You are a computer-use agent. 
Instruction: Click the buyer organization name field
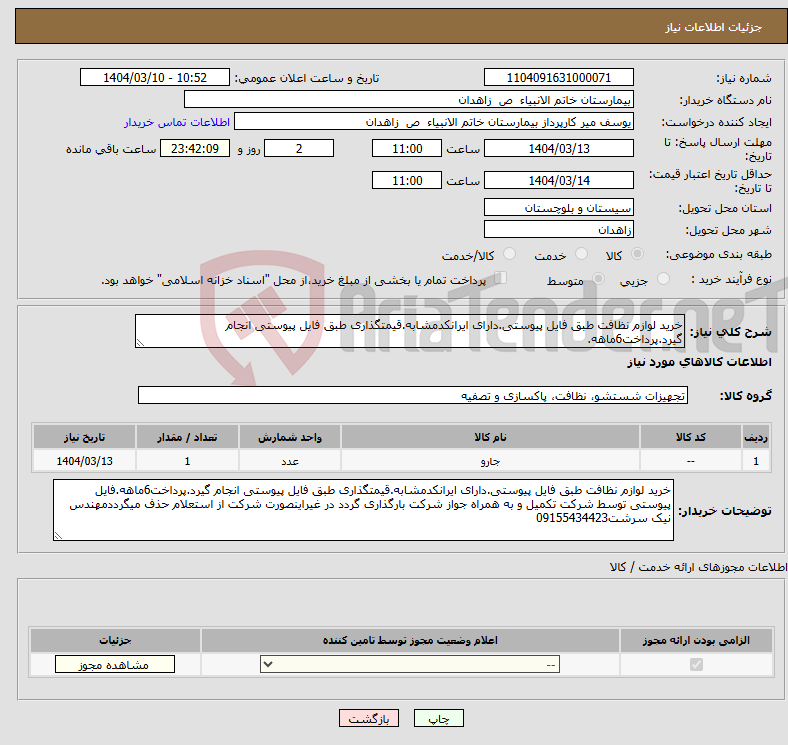pyautogui.click(x=409, y=100)
